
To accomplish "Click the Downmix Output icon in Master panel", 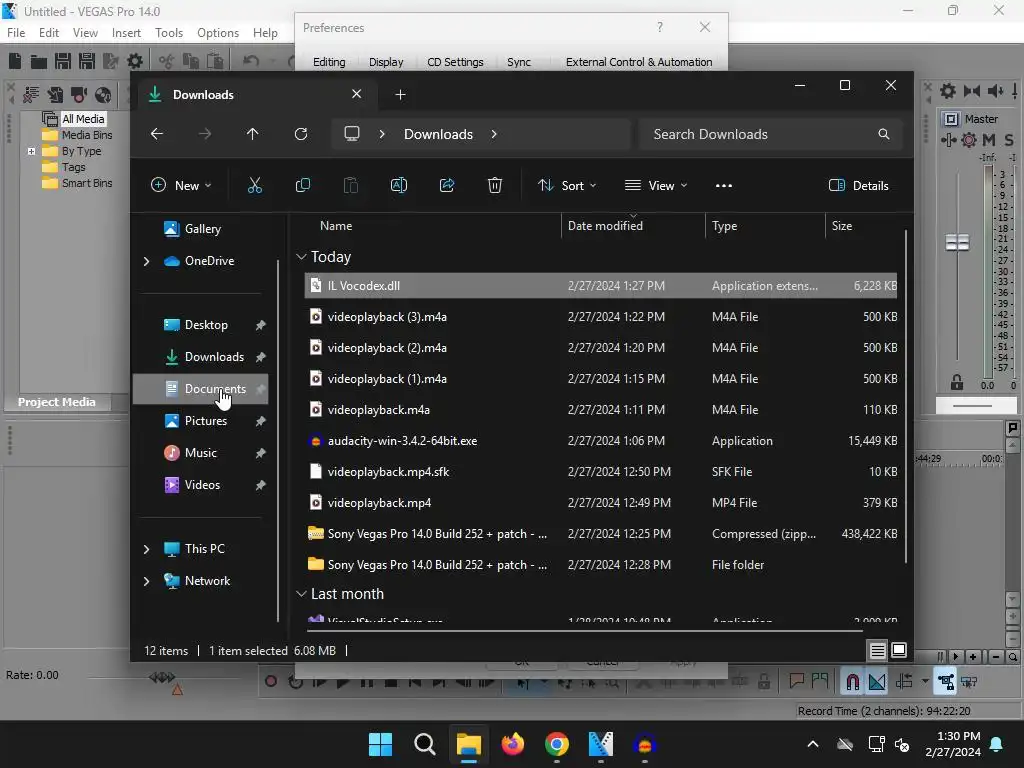I will tap(972, 91).
